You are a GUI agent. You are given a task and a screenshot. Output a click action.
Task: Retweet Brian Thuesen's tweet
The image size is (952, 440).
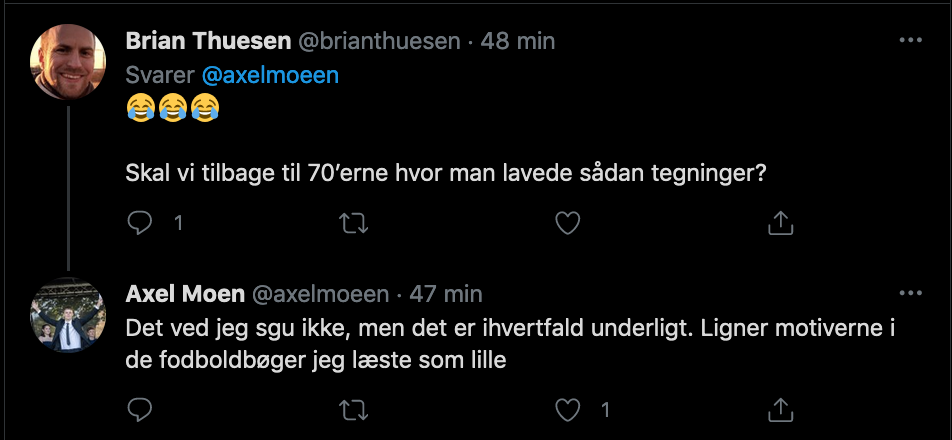(x=354, y=224)
